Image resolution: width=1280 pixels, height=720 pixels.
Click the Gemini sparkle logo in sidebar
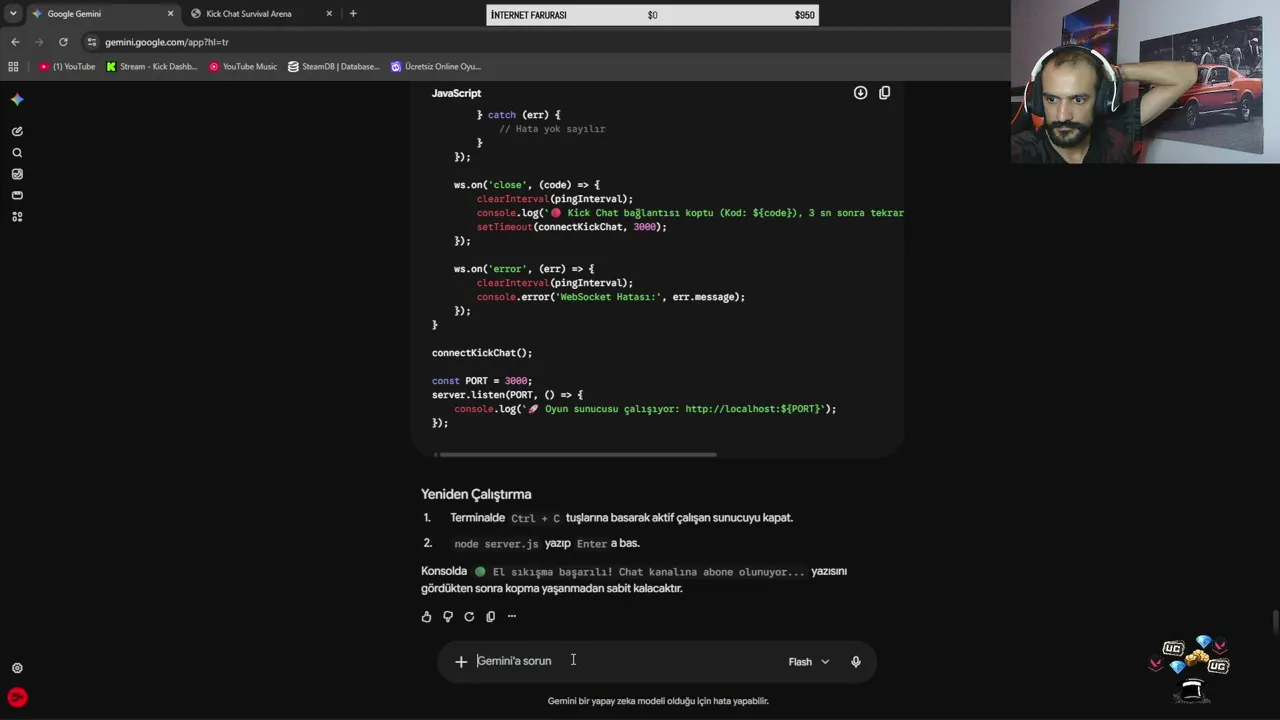point(17,100)
